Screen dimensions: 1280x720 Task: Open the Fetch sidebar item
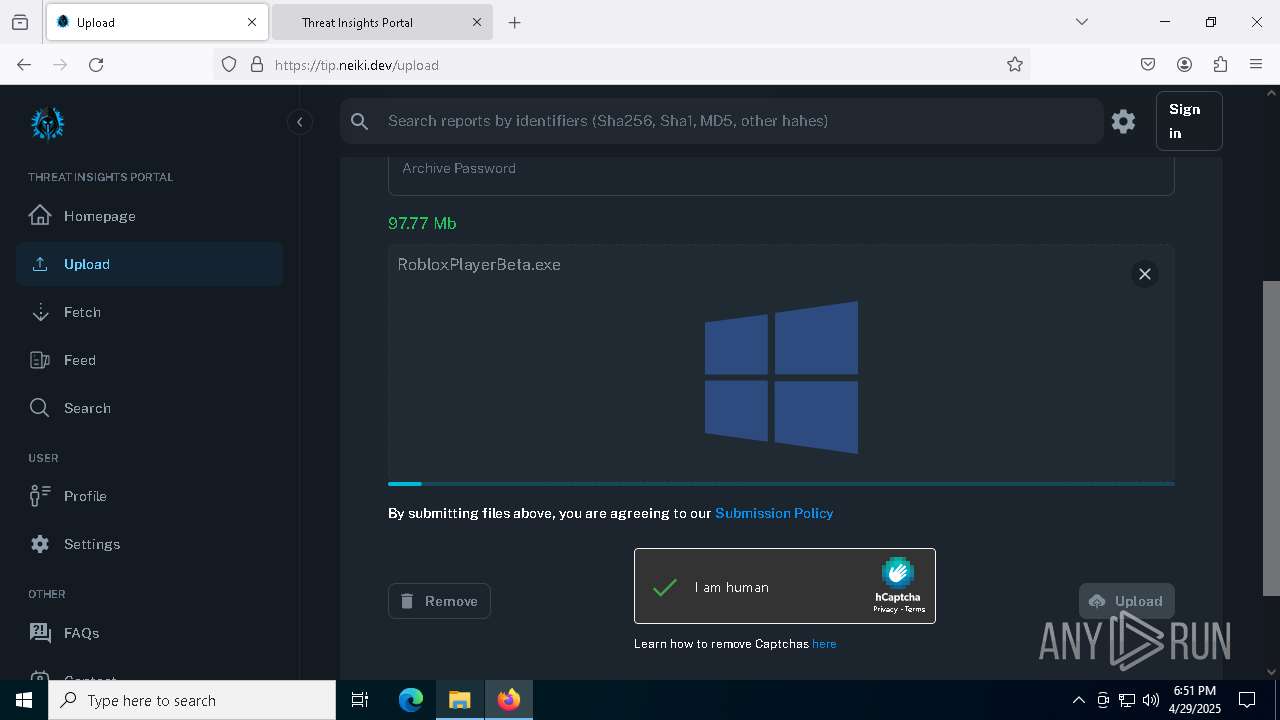click(149, 312)
